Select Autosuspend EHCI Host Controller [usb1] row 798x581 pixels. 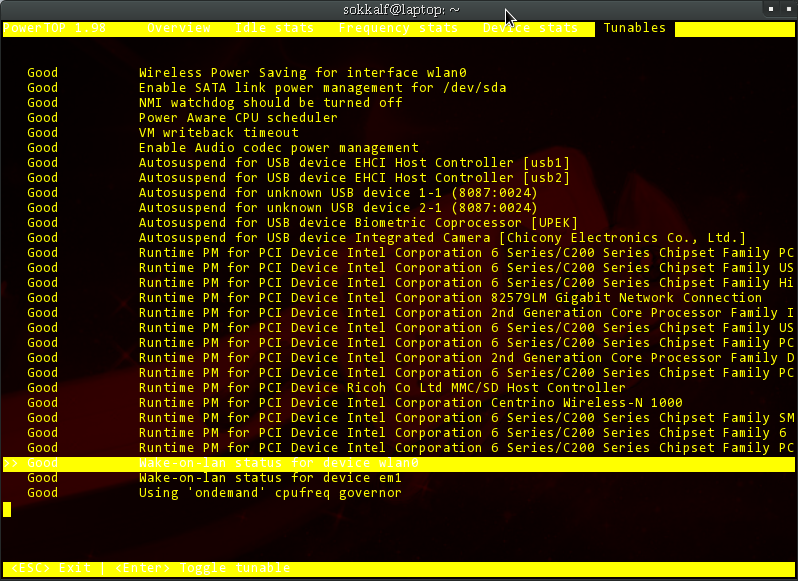point(399,163)
